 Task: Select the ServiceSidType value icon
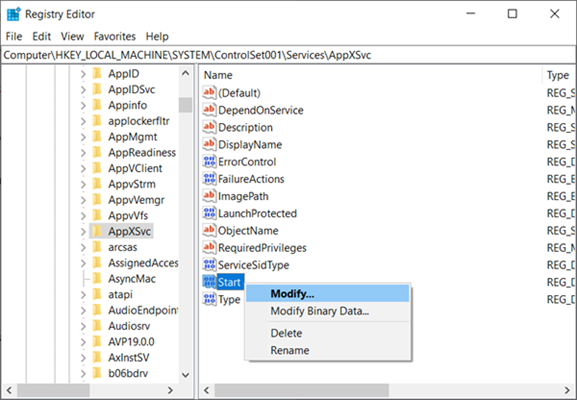(x=209, y=265)
